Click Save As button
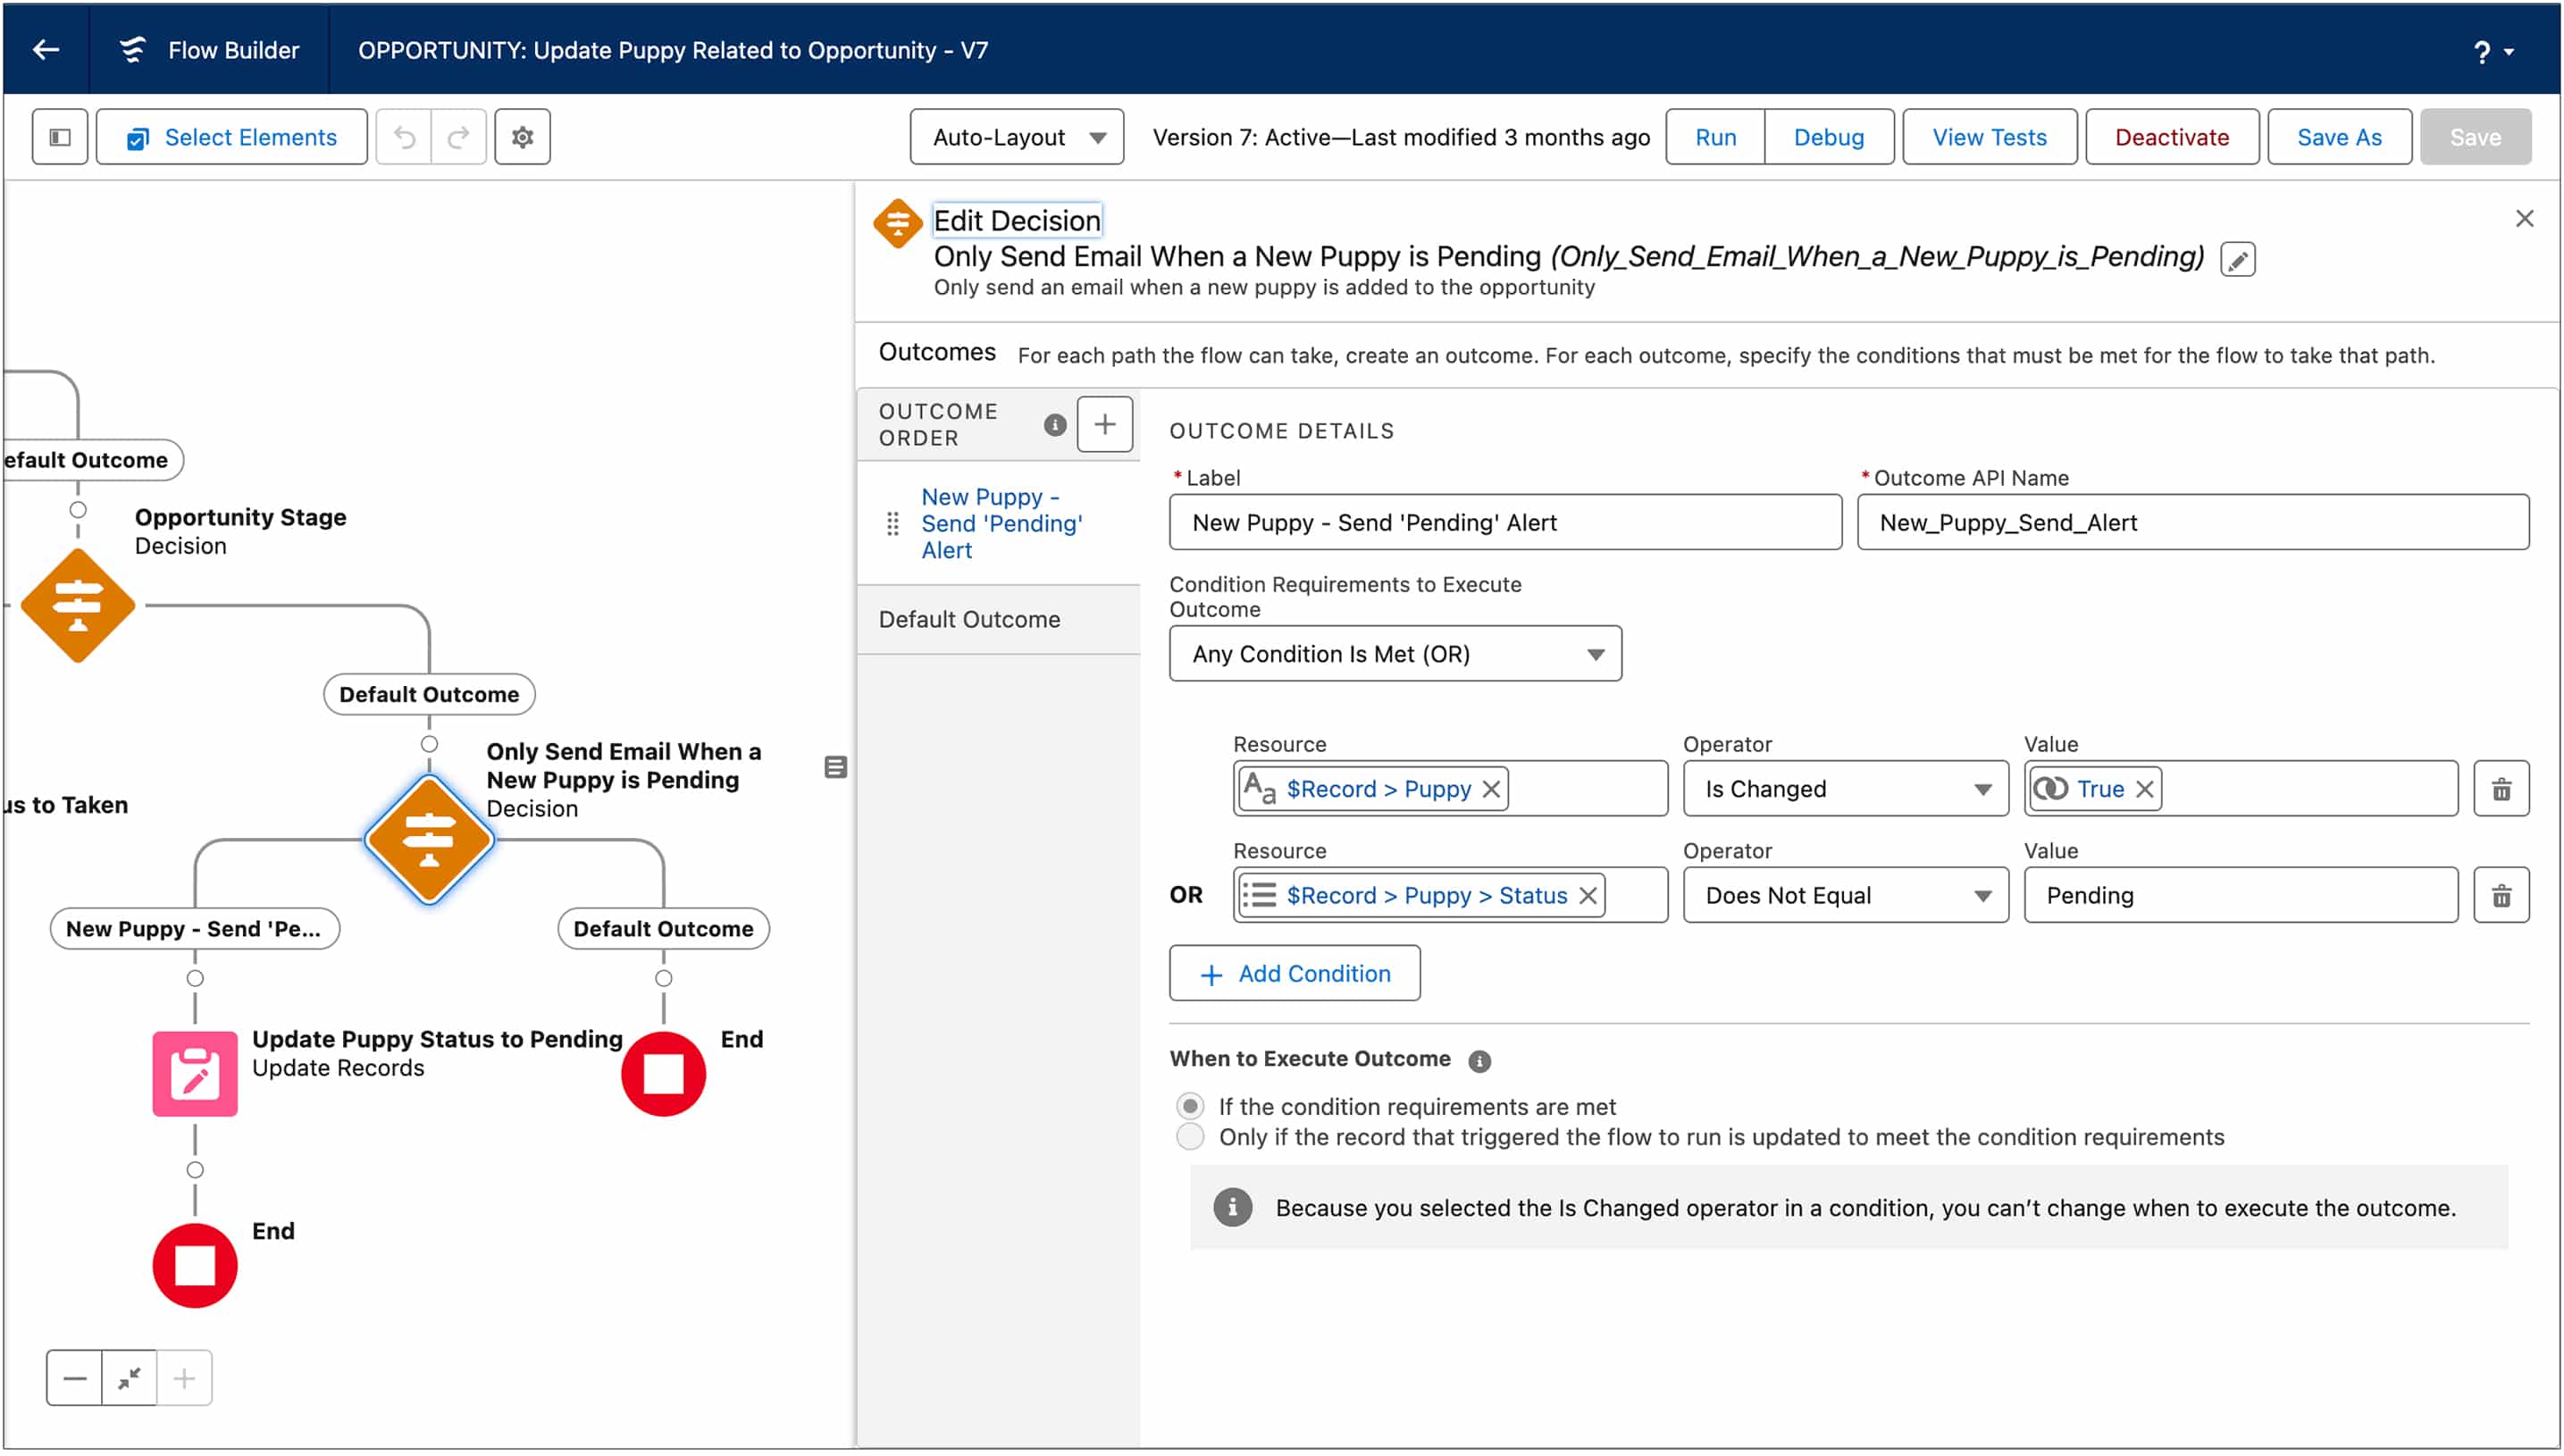 [2339, 137]
